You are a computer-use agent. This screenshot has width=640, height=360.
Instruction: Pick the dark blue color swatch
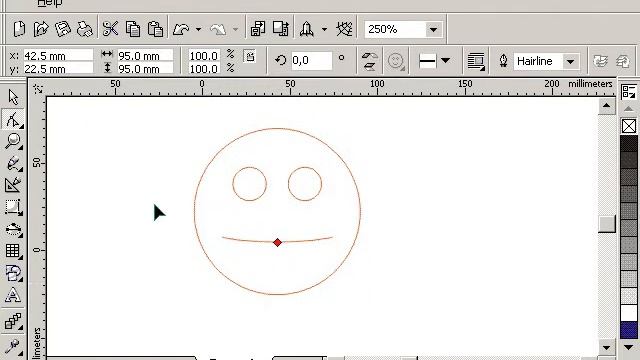point(629,330)
